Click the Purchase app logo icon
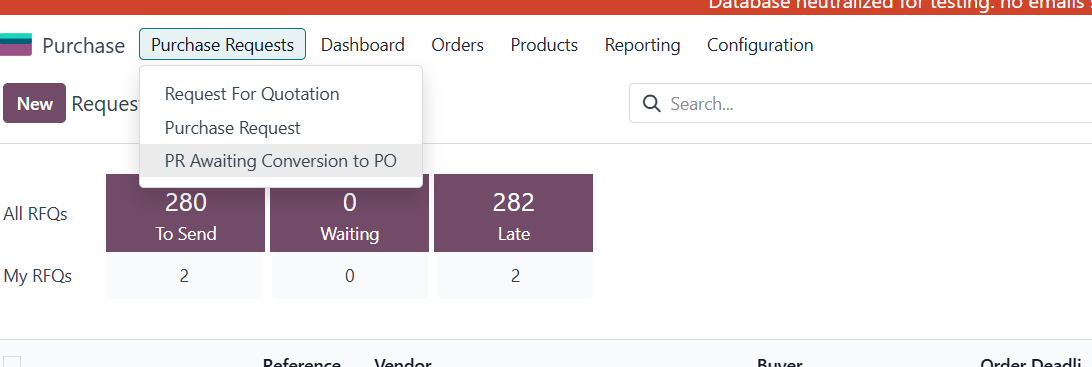 coord(15,45)
